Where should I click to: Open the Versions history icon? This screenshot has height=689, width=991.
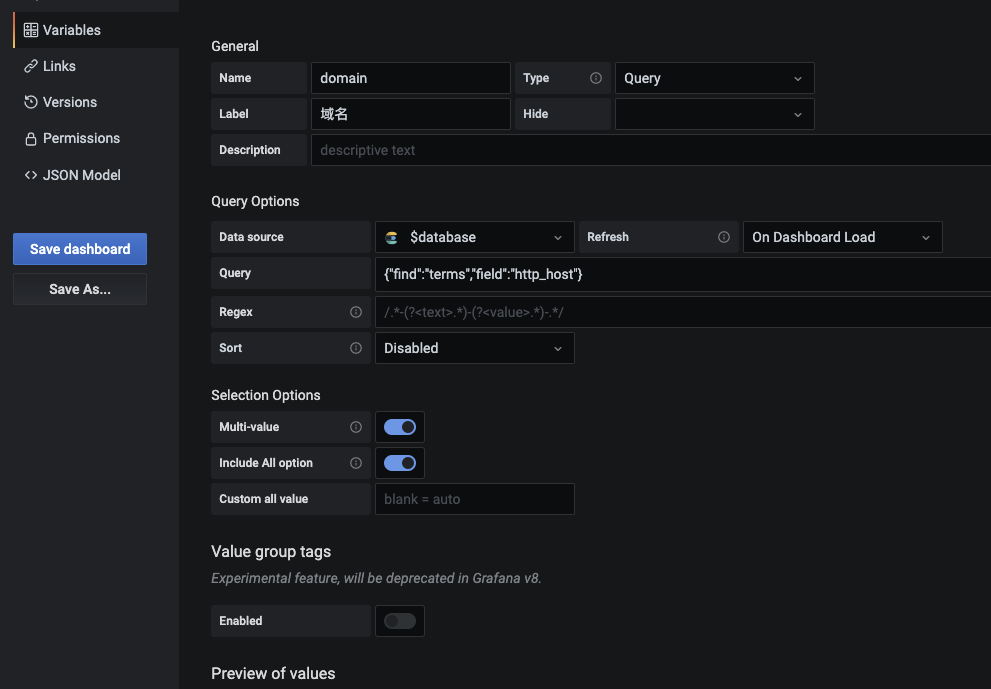[30, 101]
